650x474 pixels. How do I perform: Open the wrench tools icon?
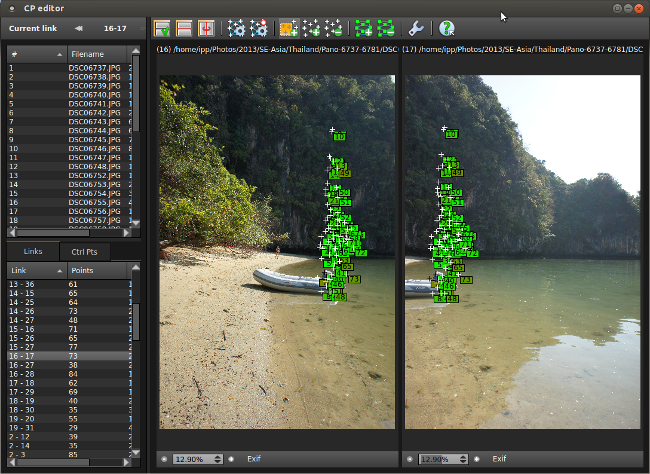(x=416, y=29)
